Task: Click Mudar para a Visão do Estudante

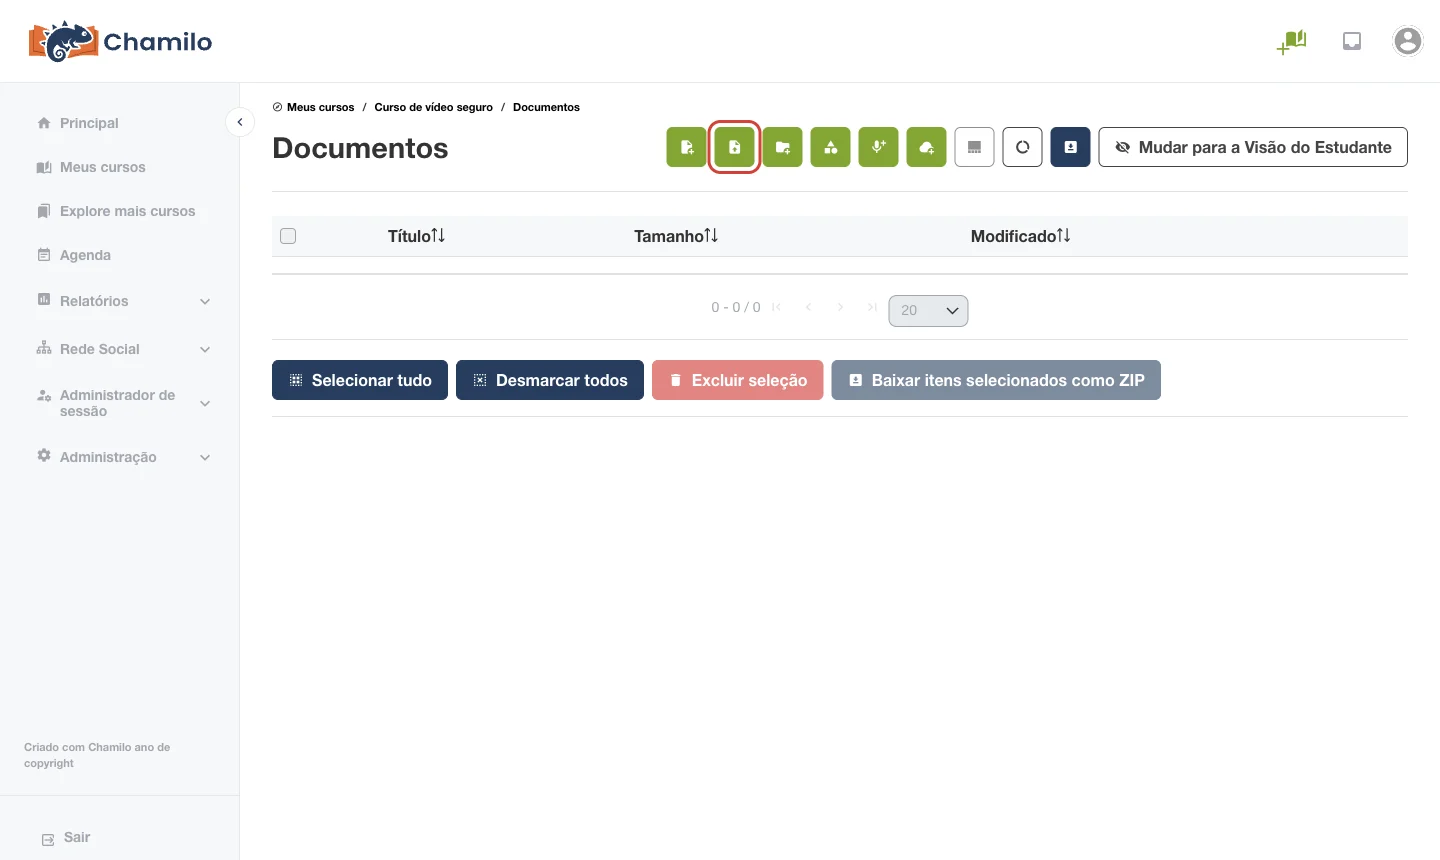Action: tap(1253, 147)
